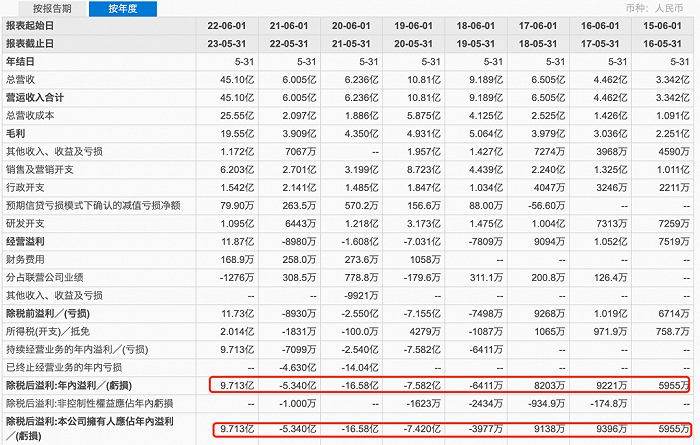This screenshot has width=700, height=445.
Task: Click 年内溢利 value 8203万
Action: point(550,385)
